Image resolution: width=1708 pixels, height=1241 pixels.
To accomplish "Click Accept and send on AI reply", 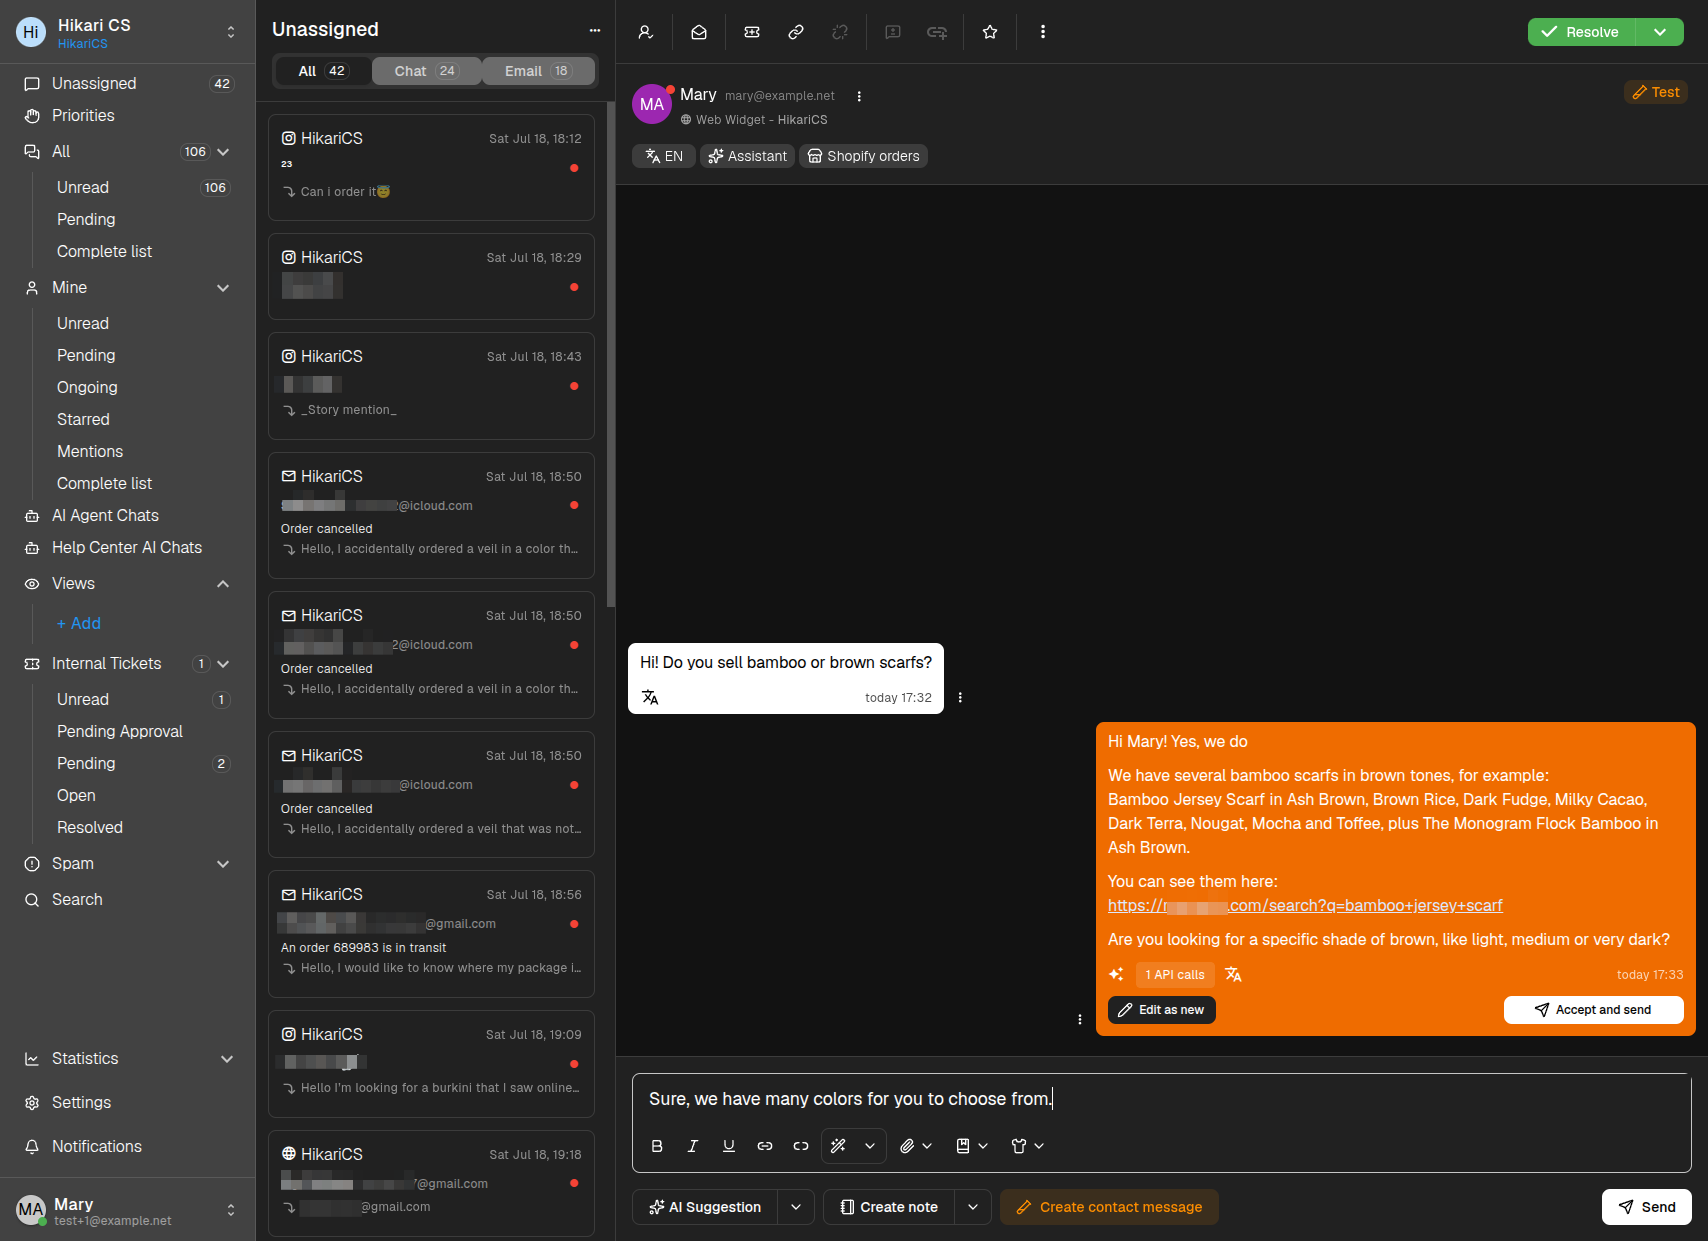I will (x=1593, y=1010).
